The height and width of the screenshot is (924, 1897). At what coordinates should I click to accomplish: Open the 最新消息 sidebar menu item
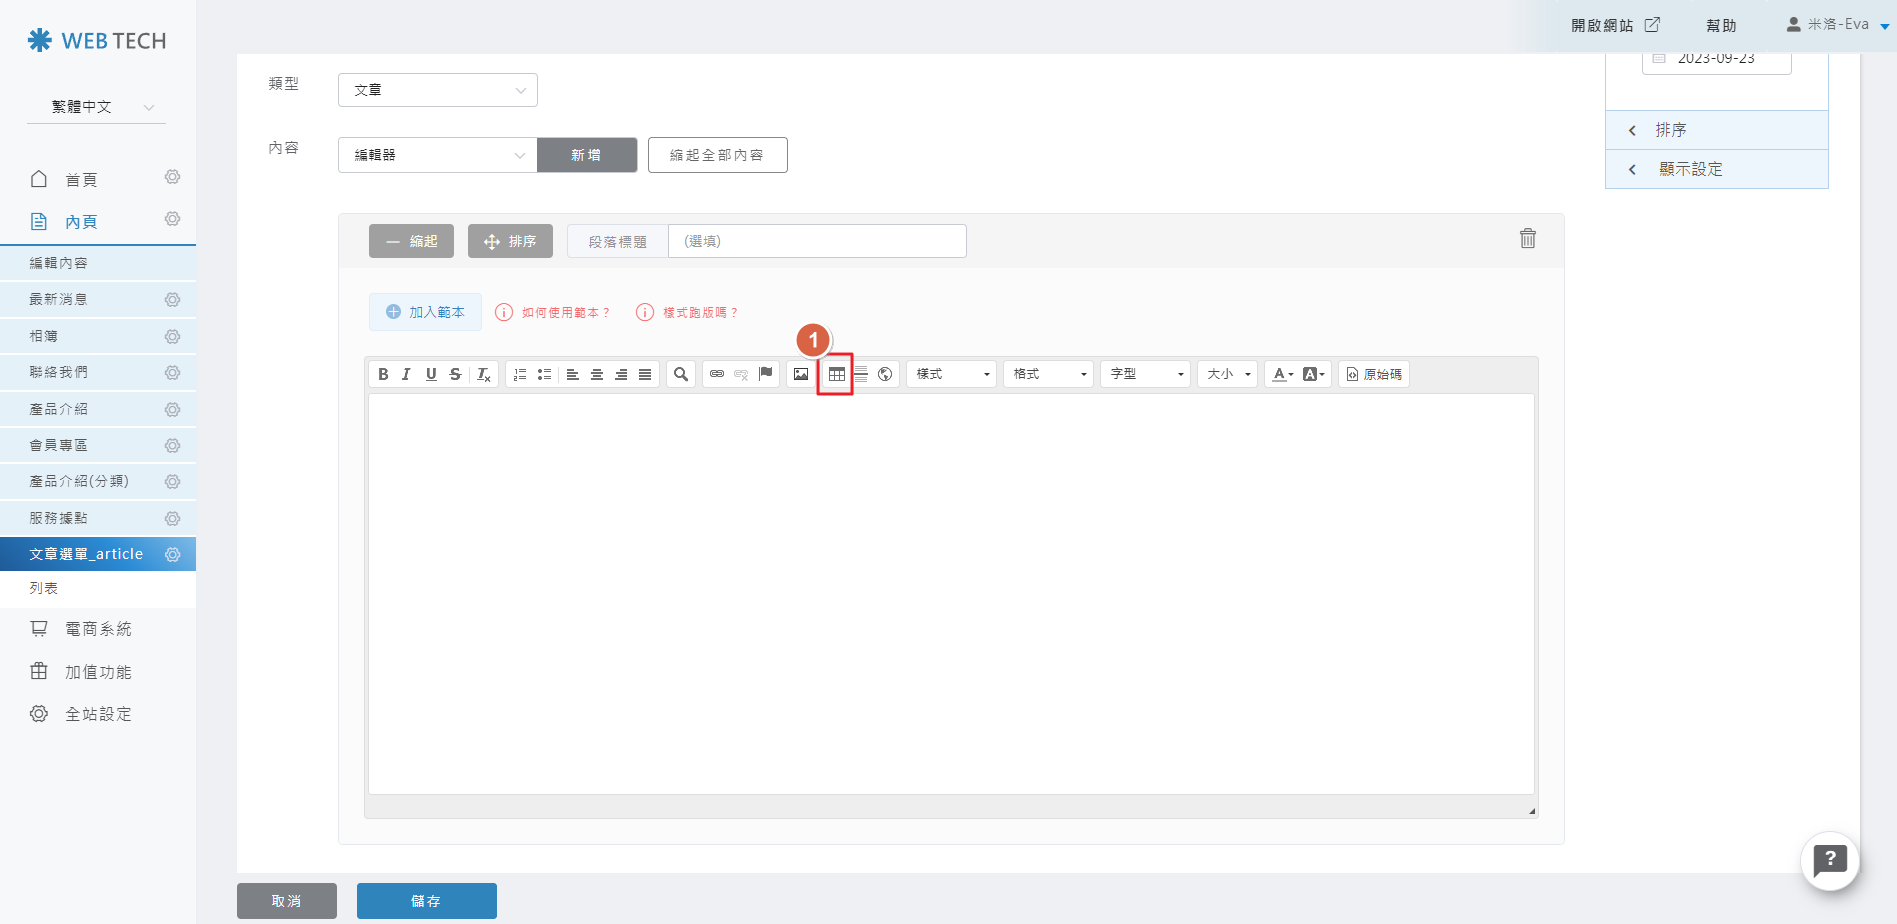coord(58,299)
